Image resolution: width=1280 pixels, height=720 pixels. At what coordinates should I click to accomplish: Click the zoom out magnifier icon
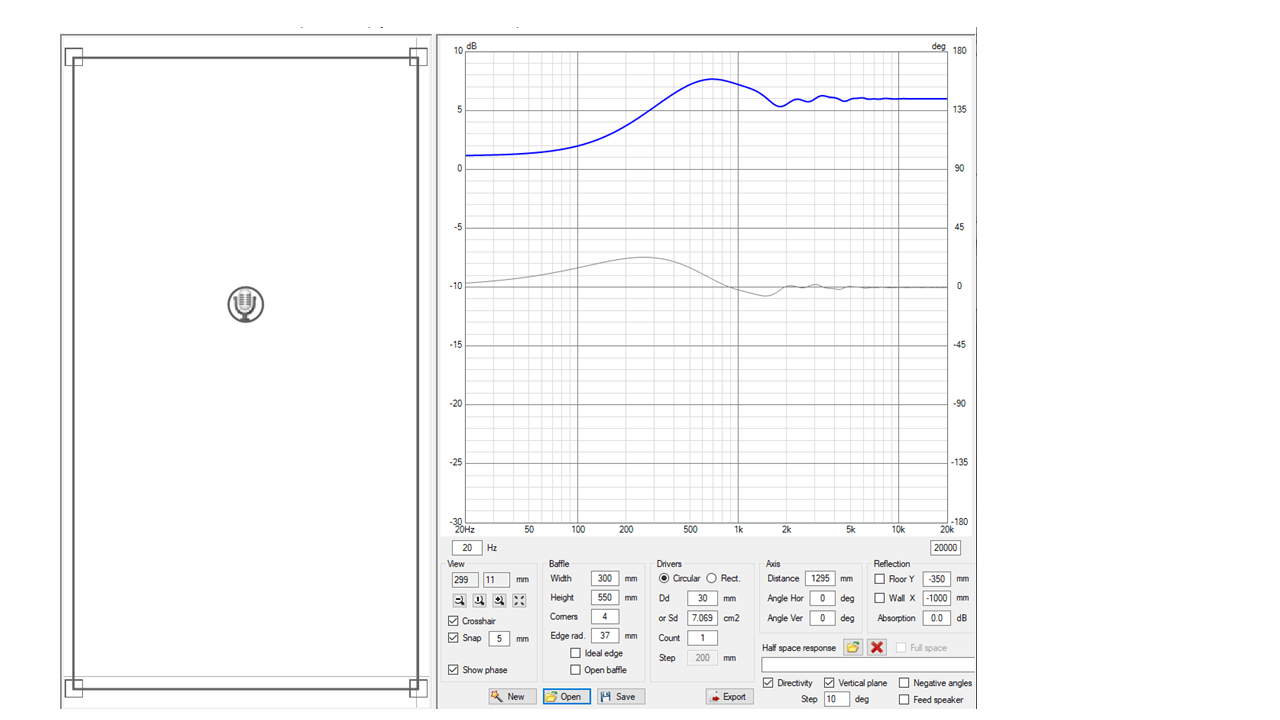point(459,600)
